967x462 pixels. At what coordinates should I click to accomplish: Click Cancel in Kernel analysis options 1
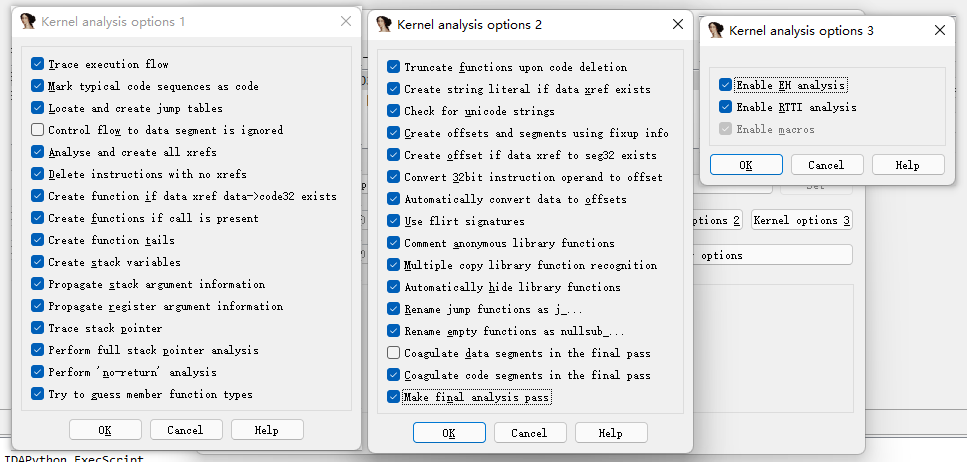[186, 430]
